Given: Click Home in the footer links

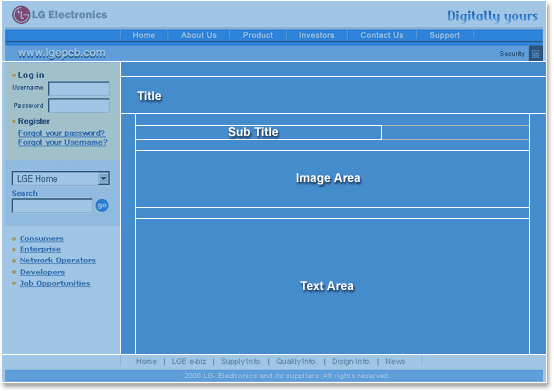Looking at the screenshot, I should pos(146,361).
